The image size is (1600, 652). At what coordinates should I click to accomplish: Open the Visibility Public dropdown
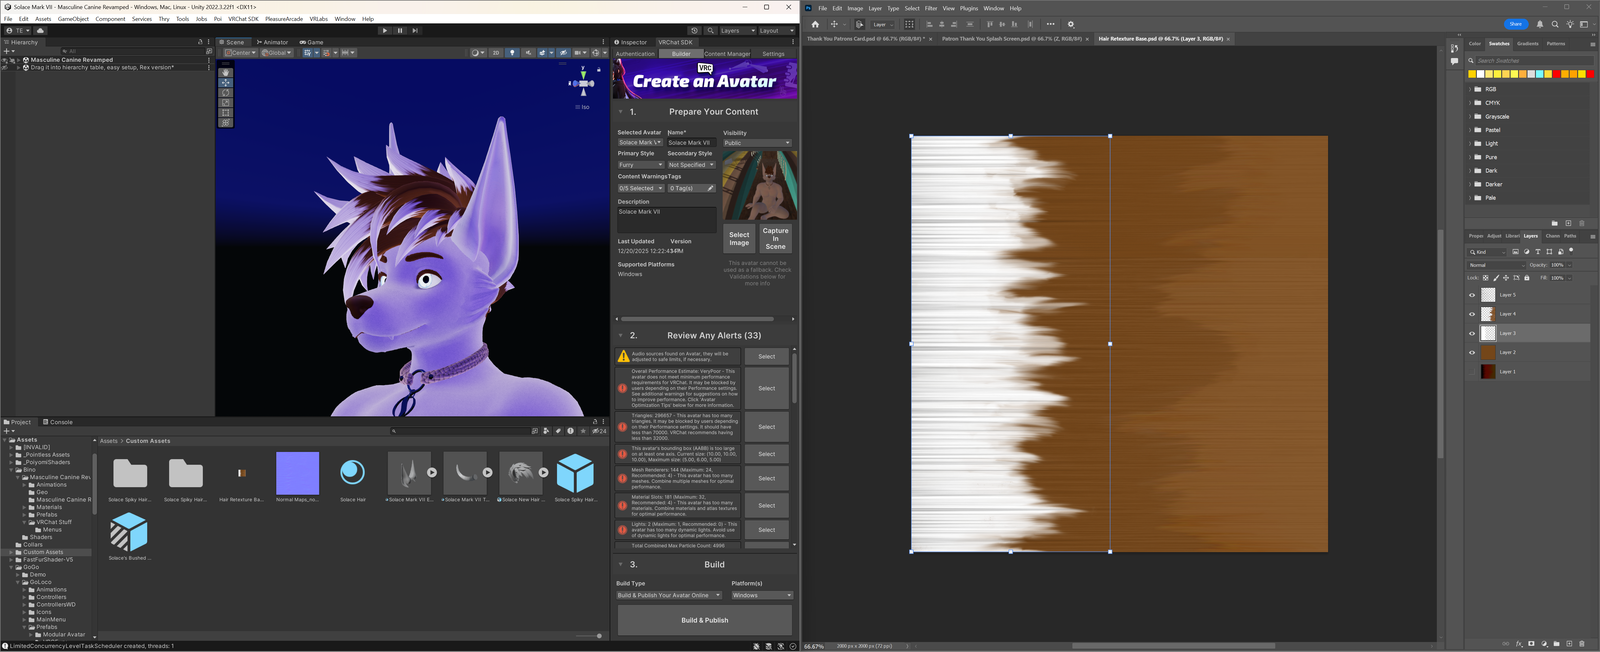pyautogui.click(x=757, y=143)
